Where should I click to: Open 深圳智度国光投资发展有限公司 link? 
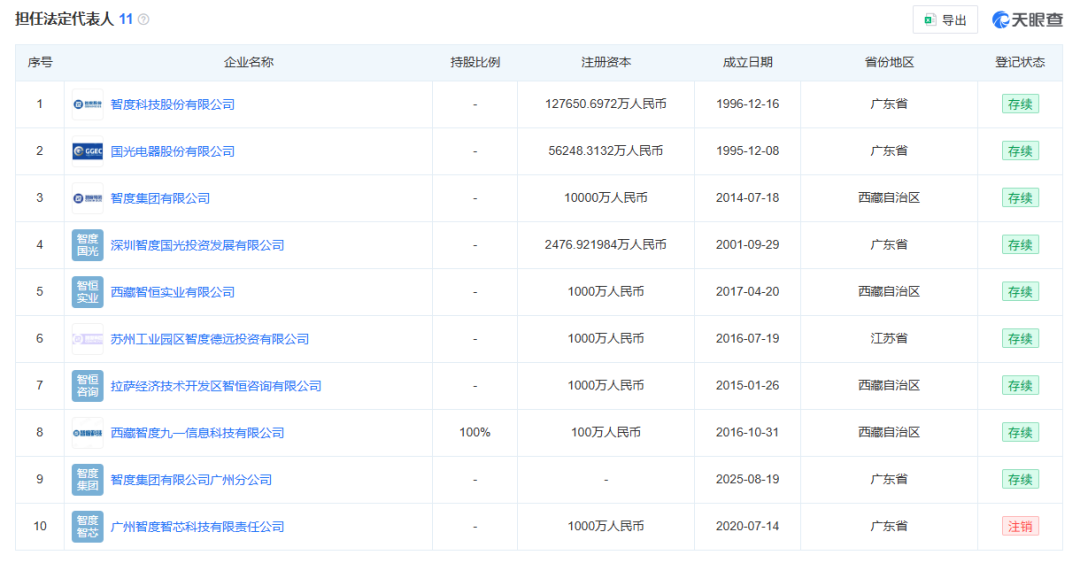point(197,245)
